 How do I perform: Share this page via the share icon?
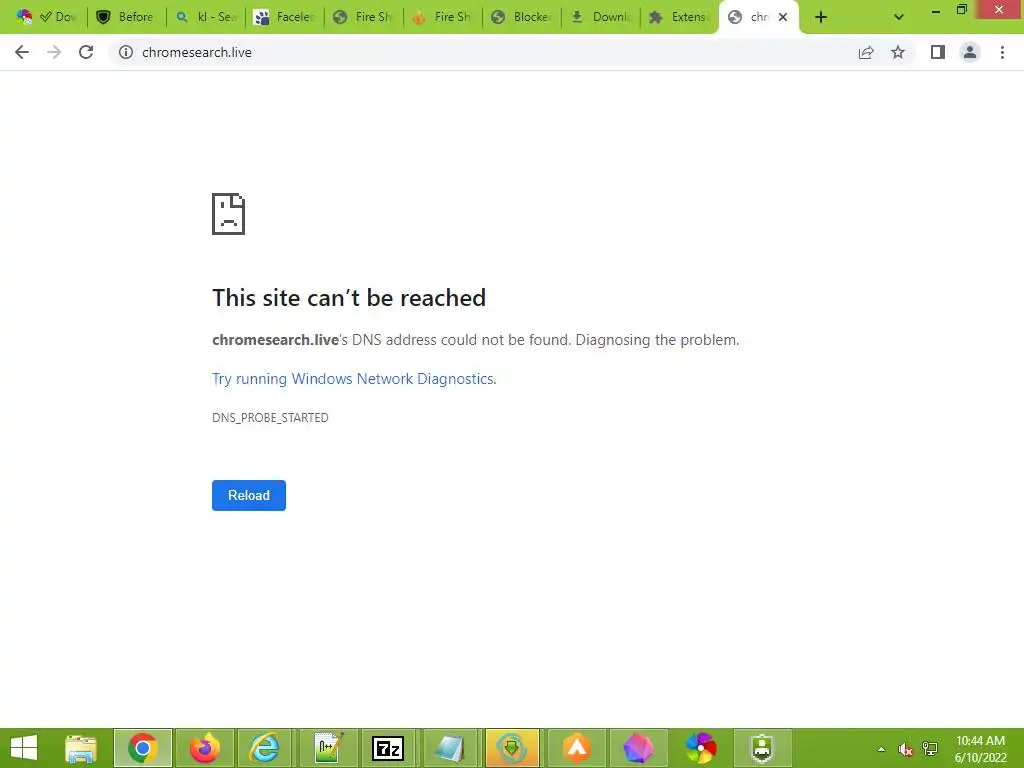pos(866,52)
